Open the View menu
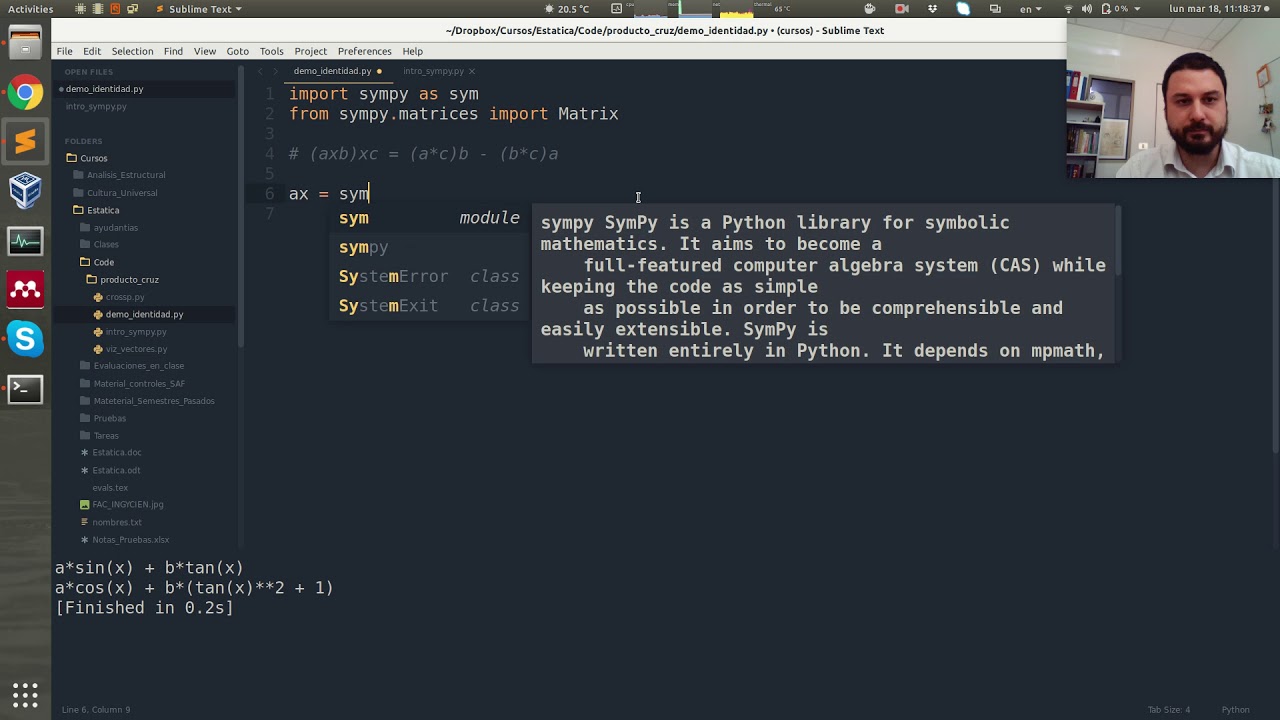Viewport: 1280px width, 720px height. (x=205, y=51)
